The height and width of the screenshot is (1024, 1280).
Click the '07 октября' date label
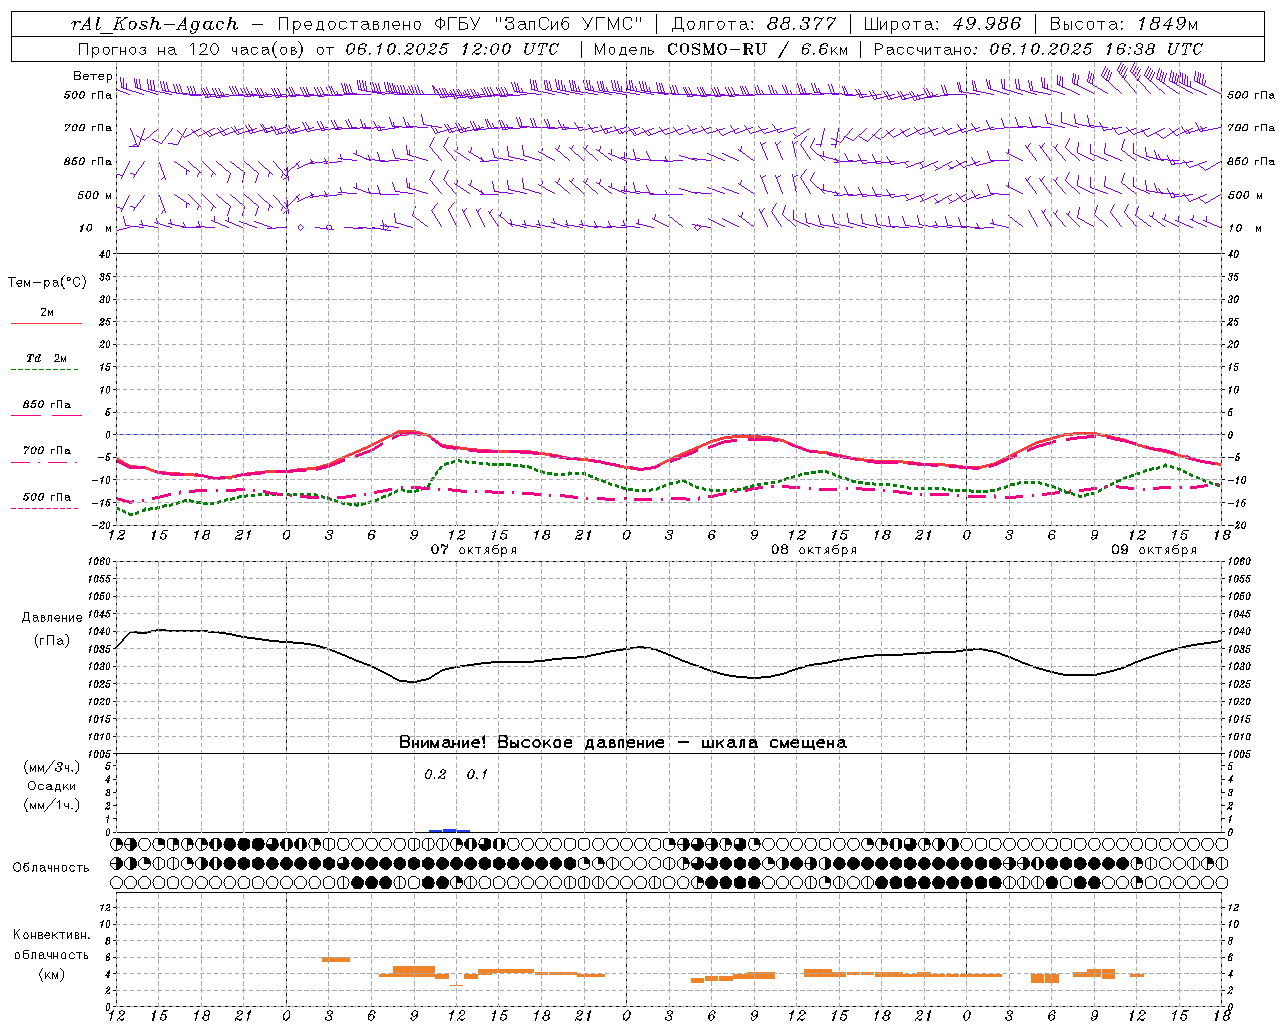[474, 550]
